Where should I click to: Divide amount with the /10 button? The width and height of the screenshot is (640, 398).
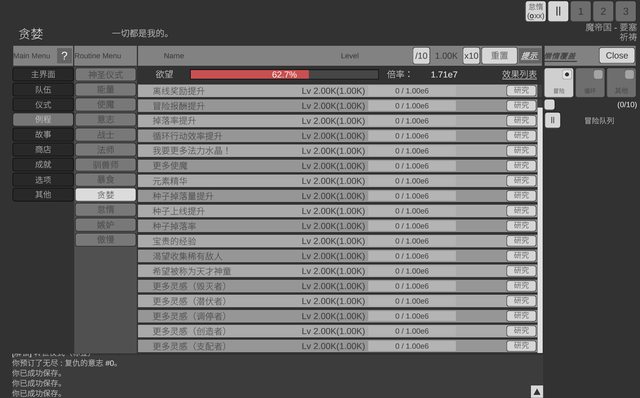click(421, 56)
